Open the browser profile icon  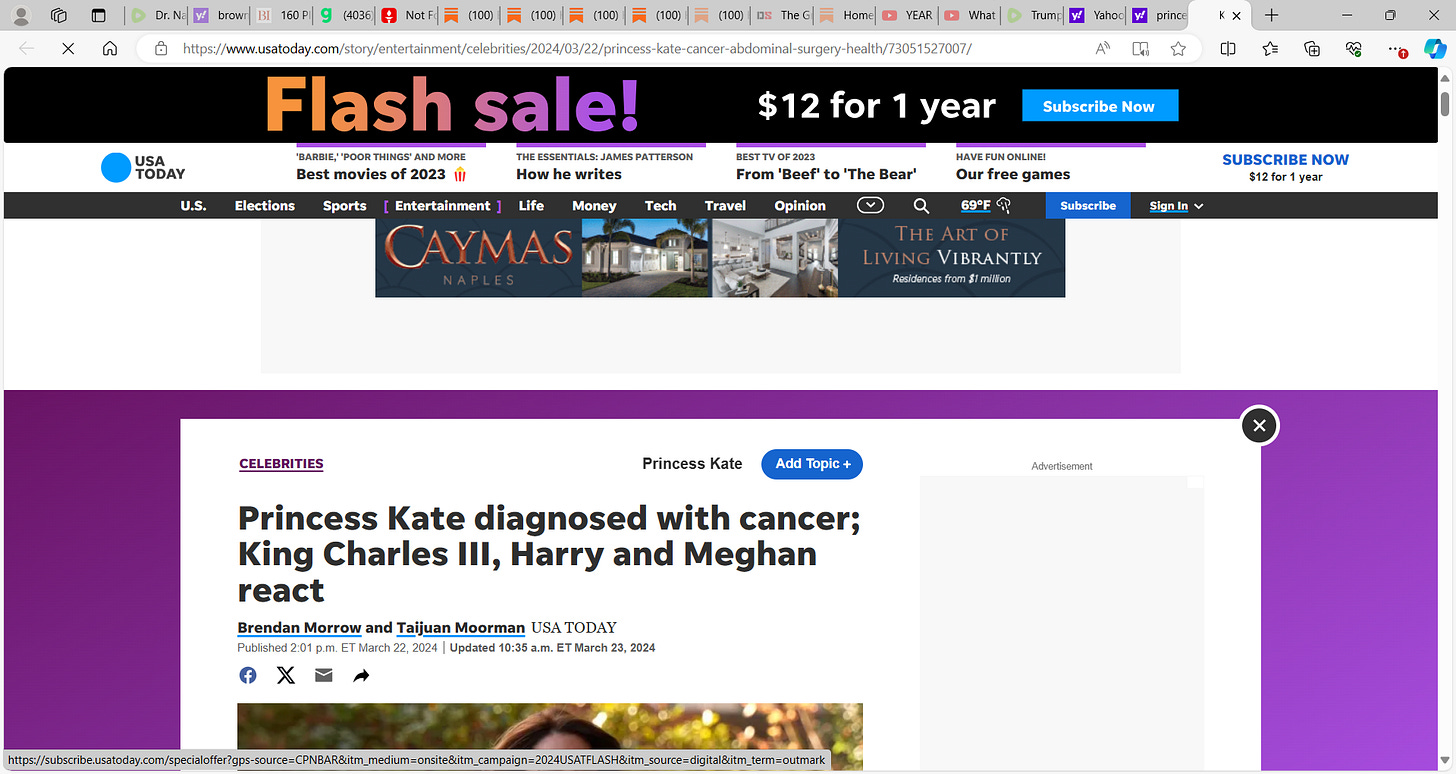pyautogui.click(x=20, y=16)
